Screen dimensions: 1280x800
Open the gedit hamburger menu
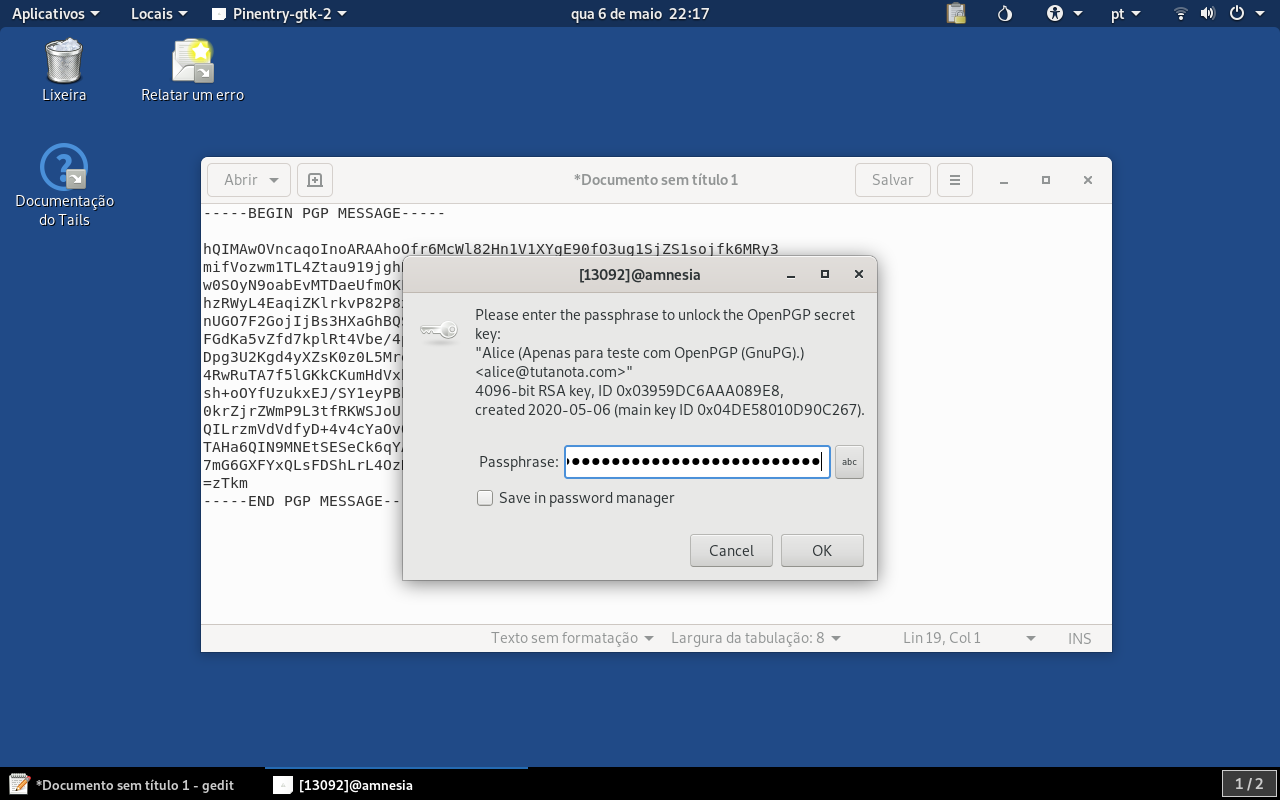(x=955, y=180)
